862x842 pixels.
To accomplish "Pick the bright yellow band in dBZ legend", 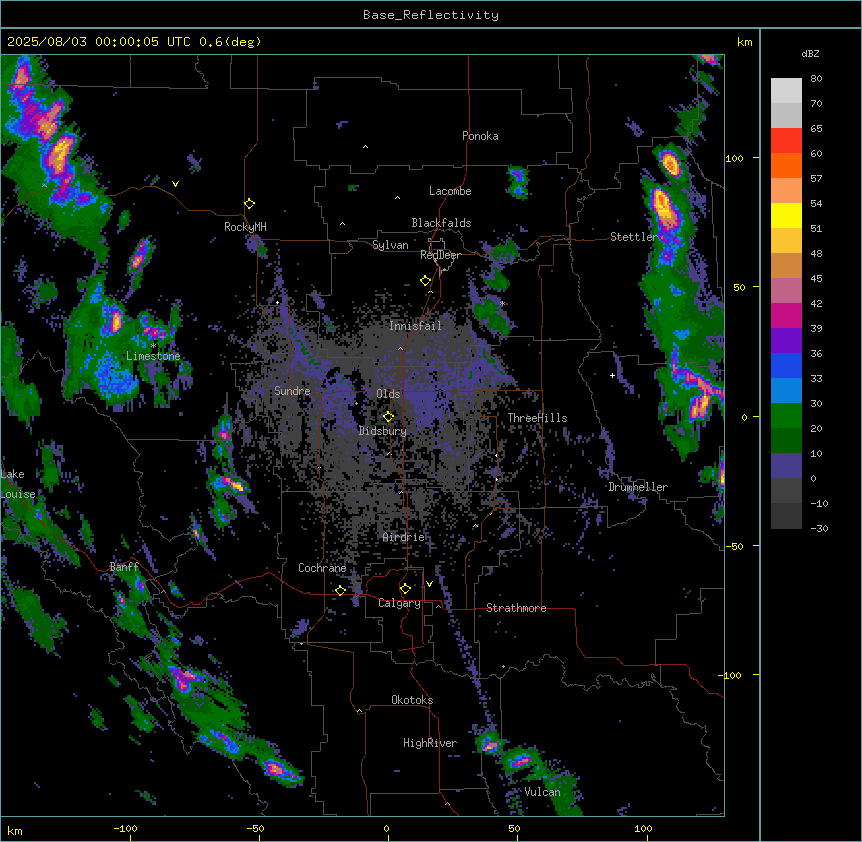I will (x=786, y=215).
